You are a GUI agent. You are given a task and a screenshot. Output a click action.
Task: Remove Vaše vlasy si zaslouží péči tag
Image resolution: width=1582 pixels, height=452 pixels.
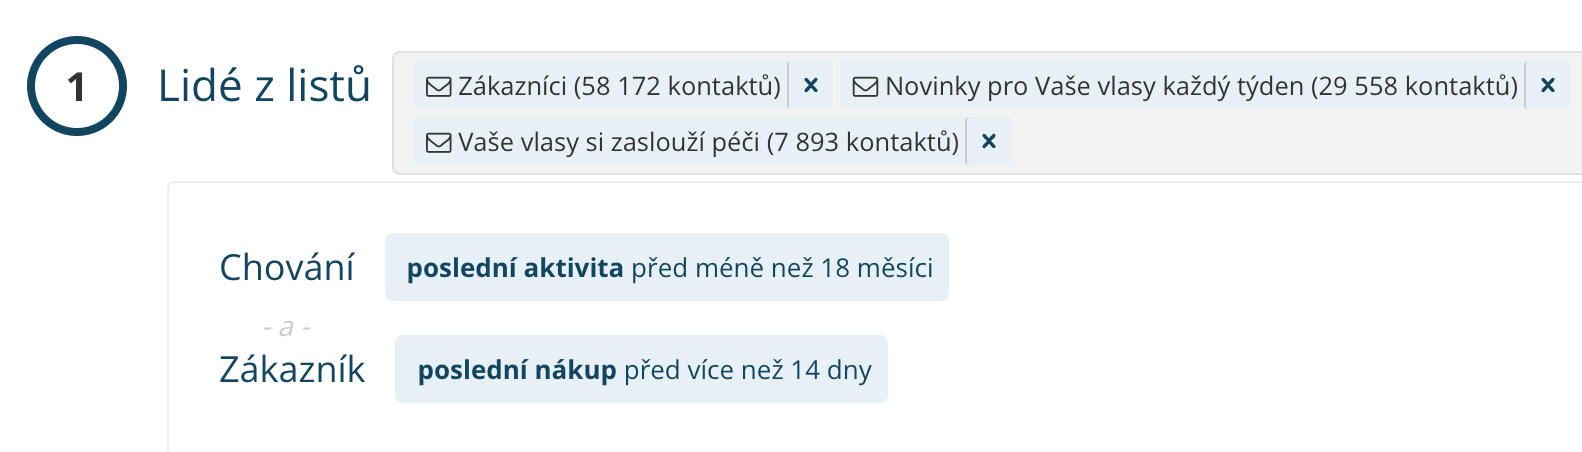[989, 142]
